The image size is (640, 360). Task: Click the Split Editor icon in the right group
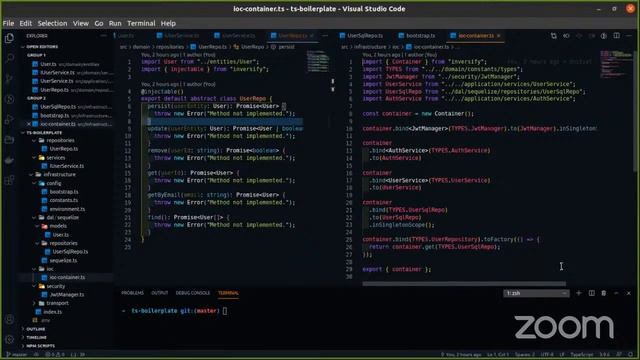pos(617,36)
